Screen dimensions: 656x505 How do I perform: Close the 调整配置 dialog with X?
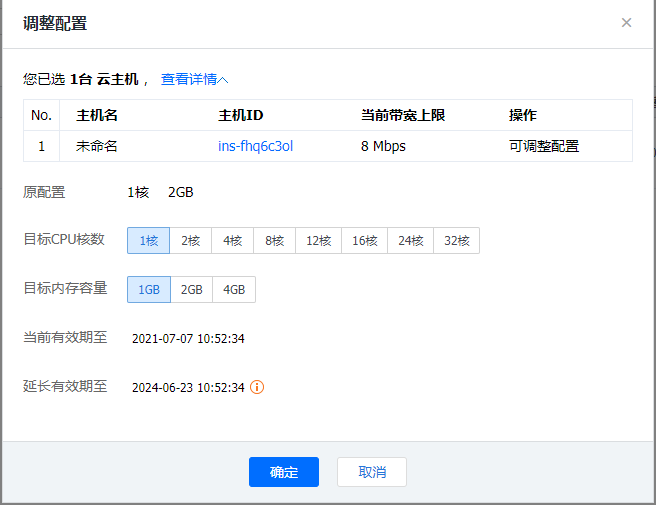[626, 23]
